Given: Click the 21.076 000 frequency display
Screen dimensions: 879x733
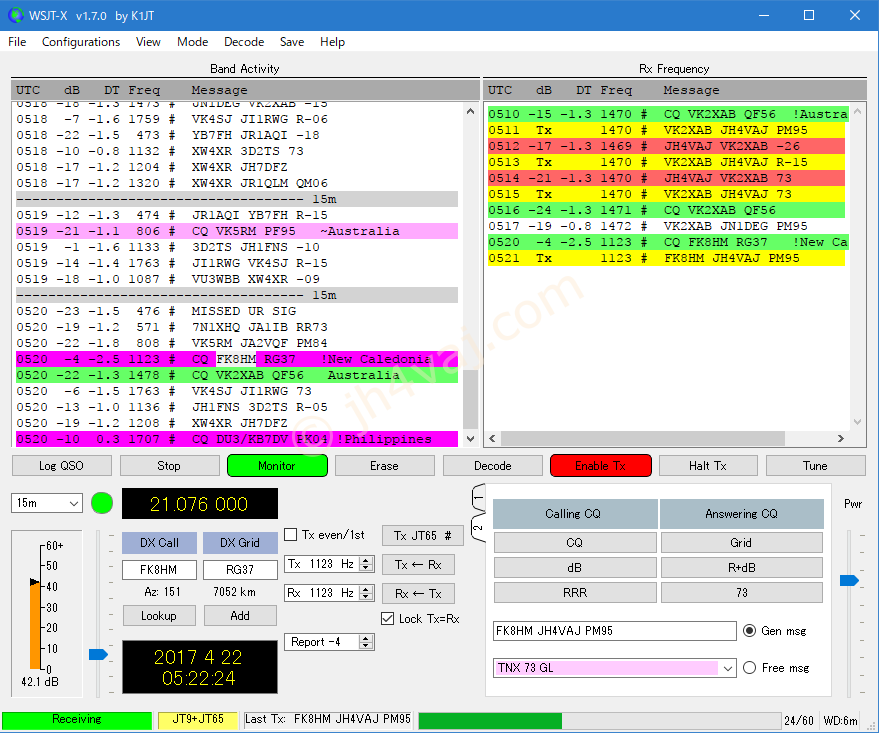Looking at the screenshot, I should (x=200, y=504).
